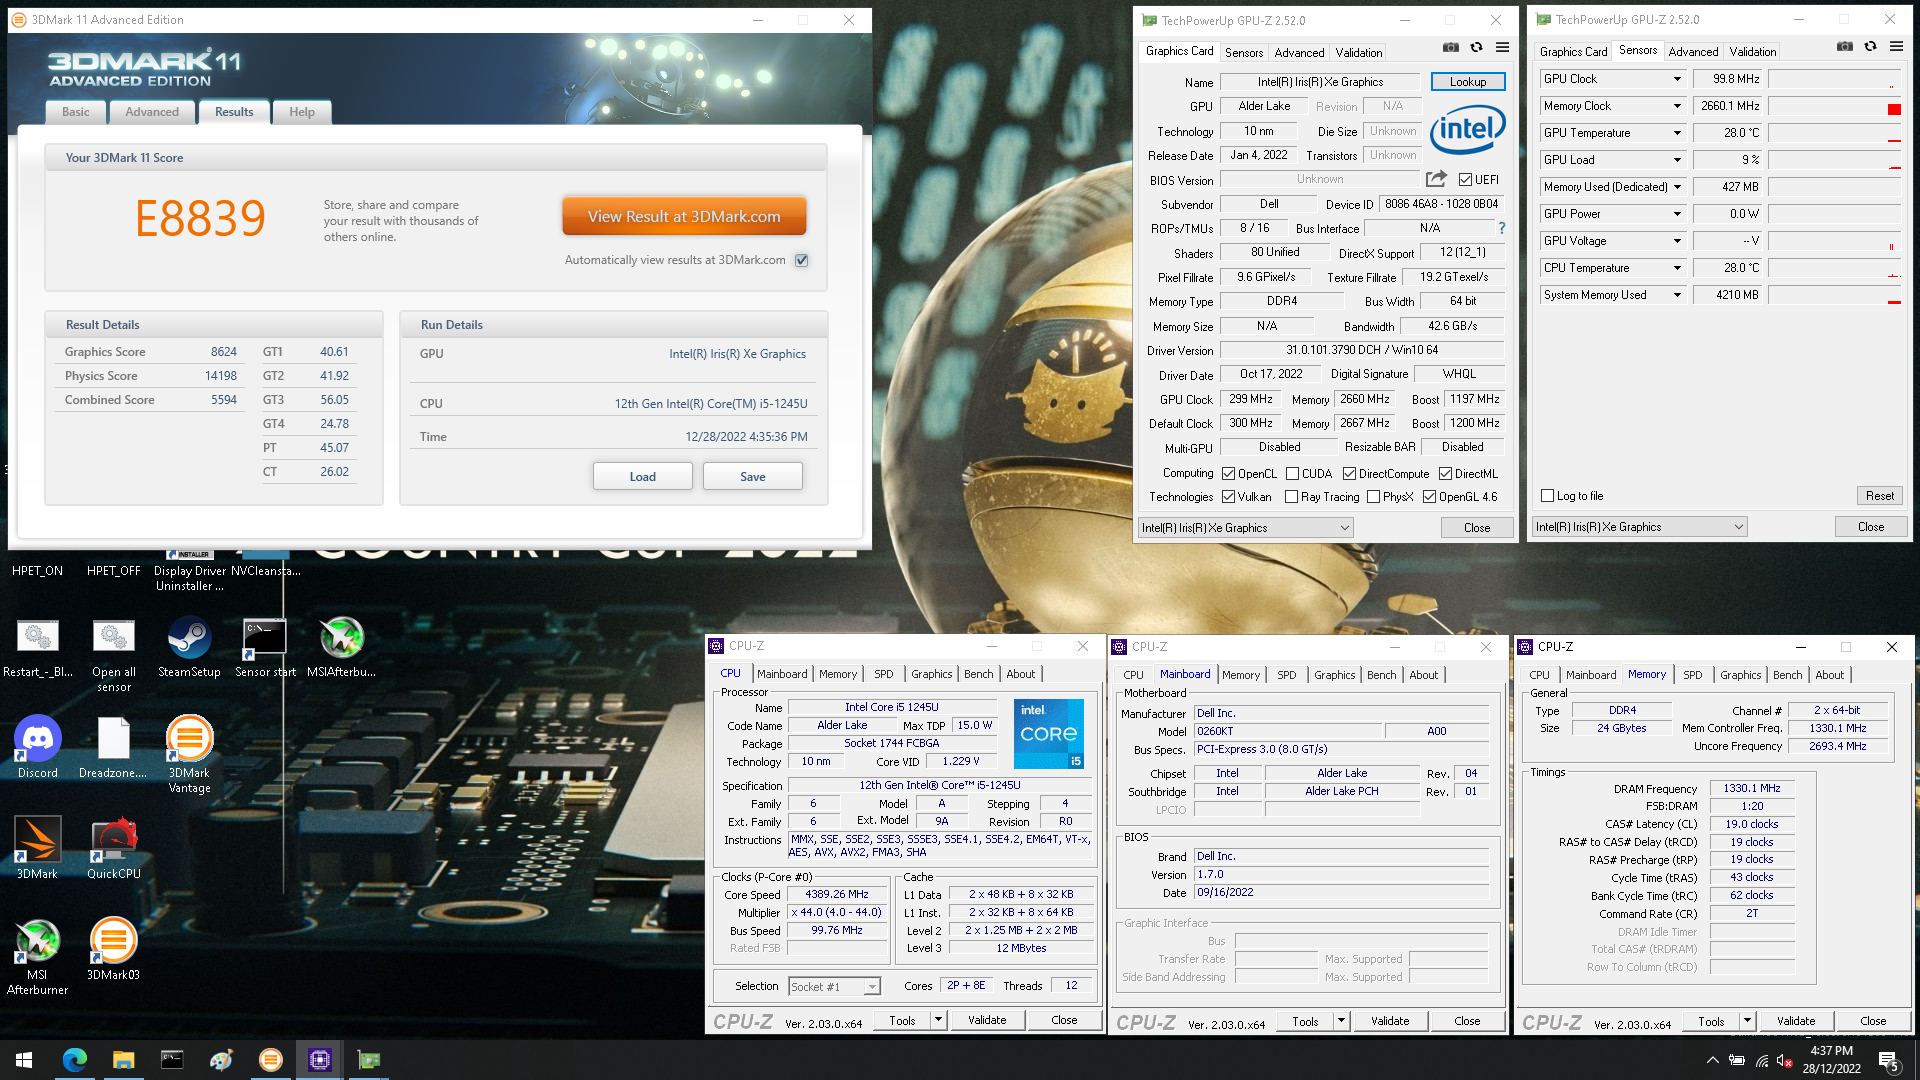
Task: Switch to the Advanced tab in 3DMark 11
Action: 152,112
